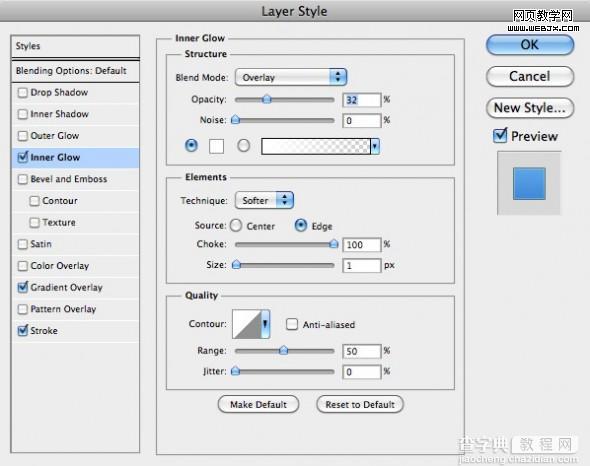This screenshot has height=466, width=590.
Task: Click the Noise percent field
Action: click(x=362, y=121)
